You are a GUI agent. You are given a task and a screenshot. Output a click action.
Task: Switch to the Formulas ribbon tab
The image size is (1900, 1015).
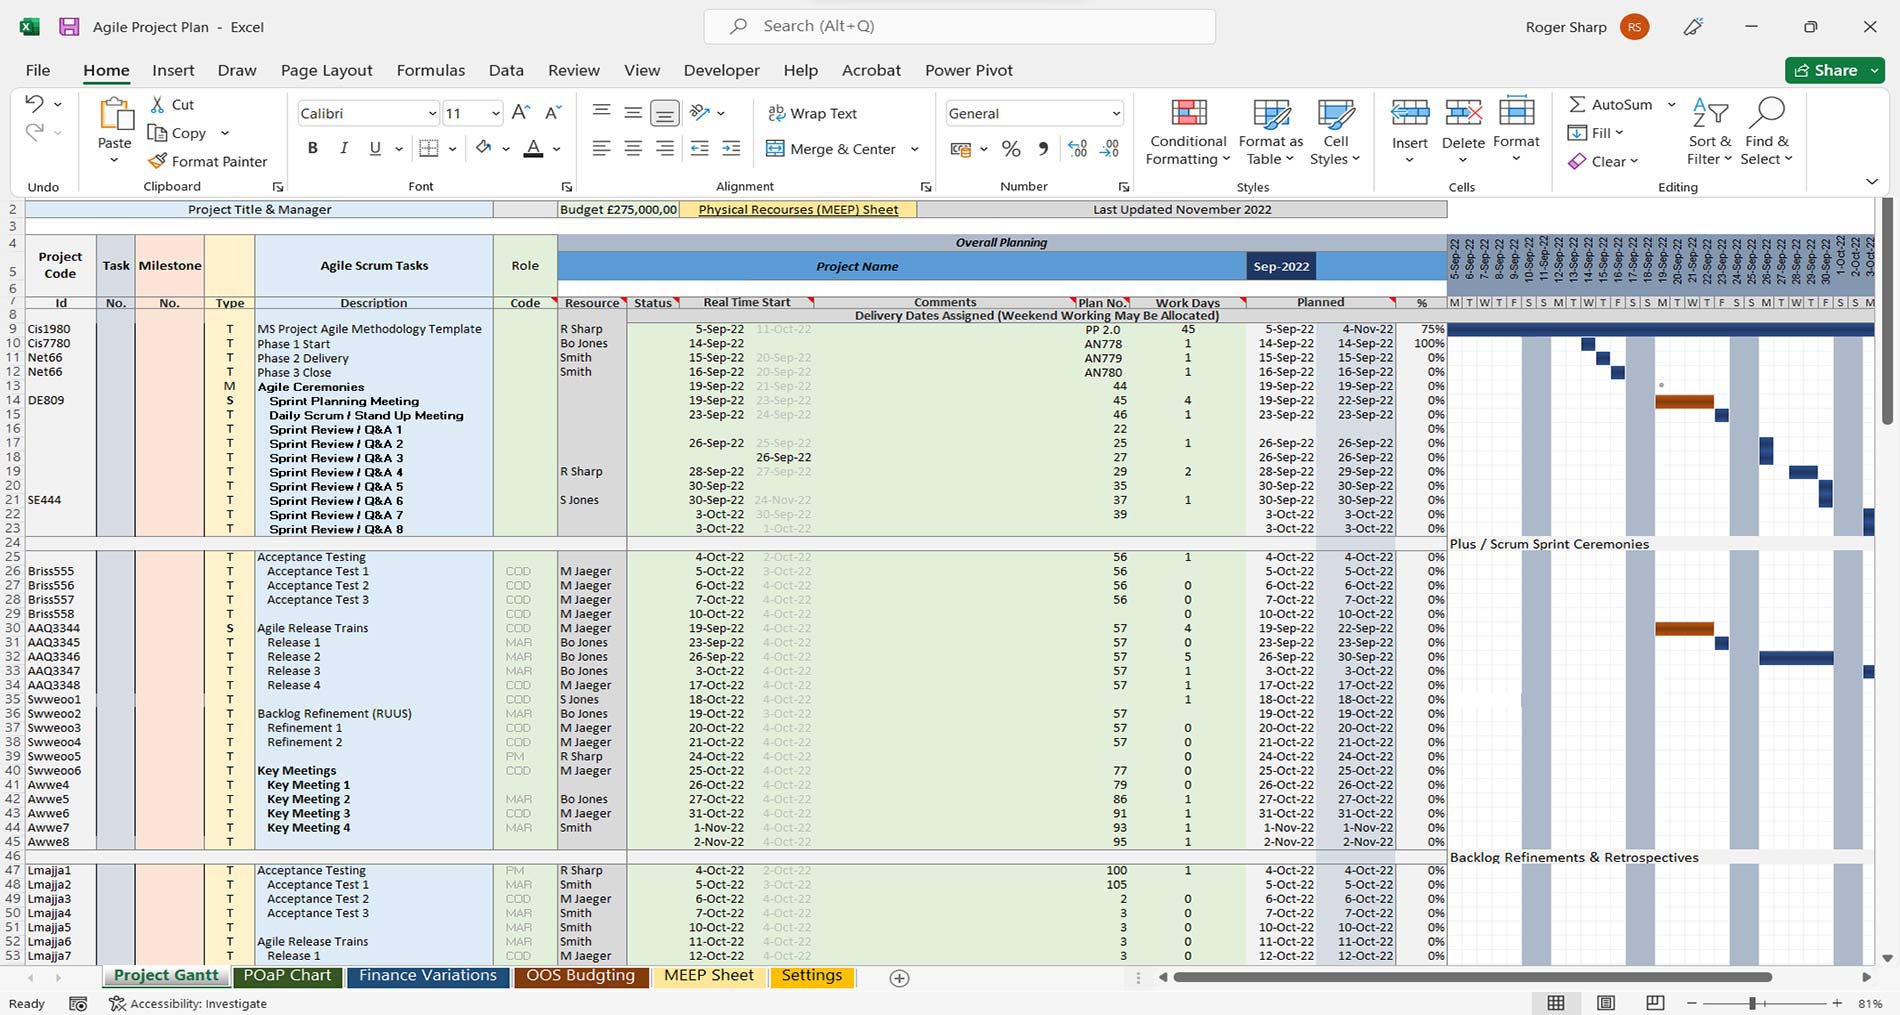click(431, 70)
